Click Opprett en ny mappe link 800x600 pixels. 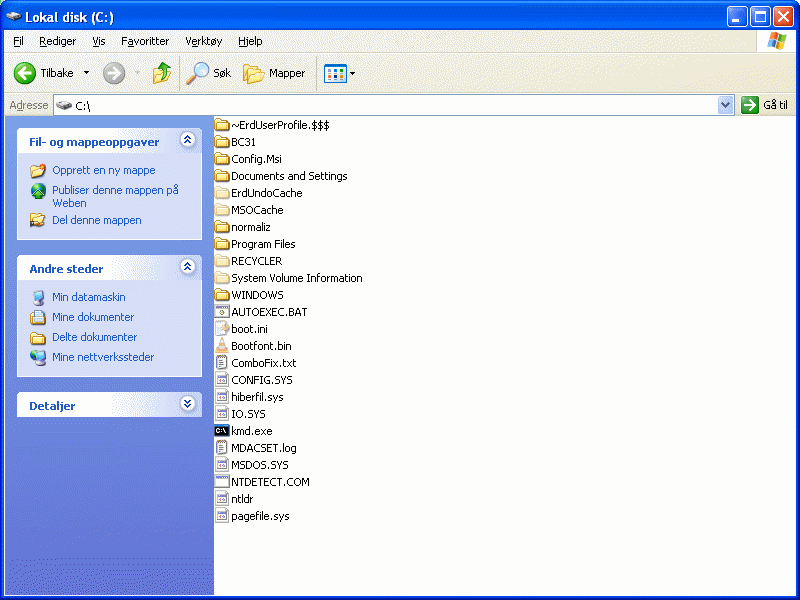coord(104,170)
